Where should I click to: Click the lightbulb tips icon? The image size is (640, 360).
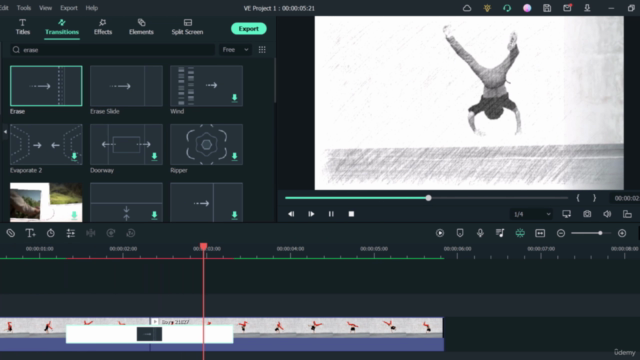[487, 8]
